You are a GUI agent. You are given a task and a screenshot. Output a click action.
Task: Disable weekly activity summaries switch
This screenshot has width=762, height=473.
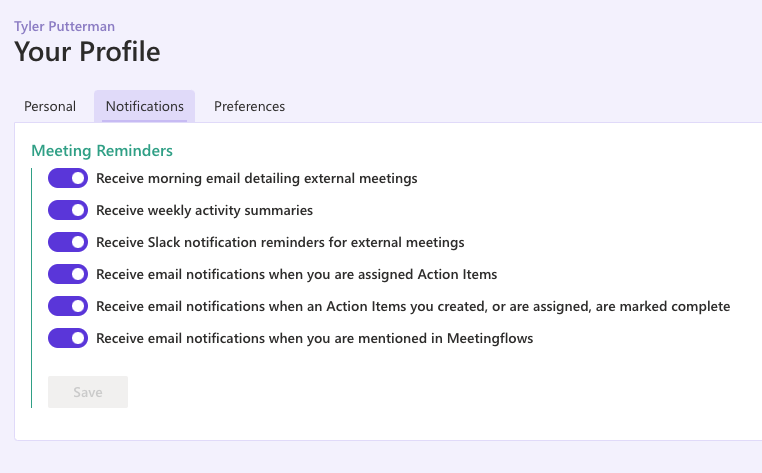click(68, 210)
